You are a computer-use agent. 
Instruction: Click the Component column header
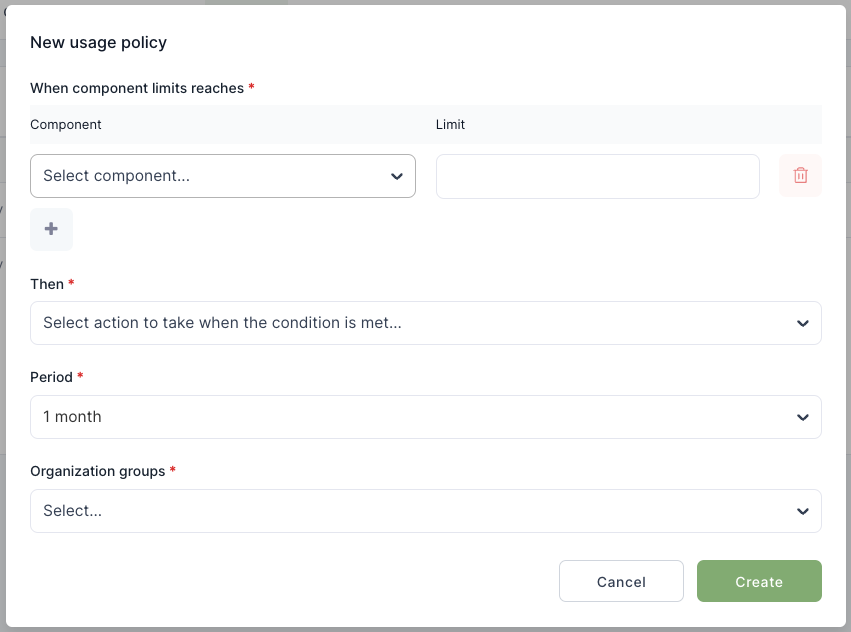[x=66, y=125]
